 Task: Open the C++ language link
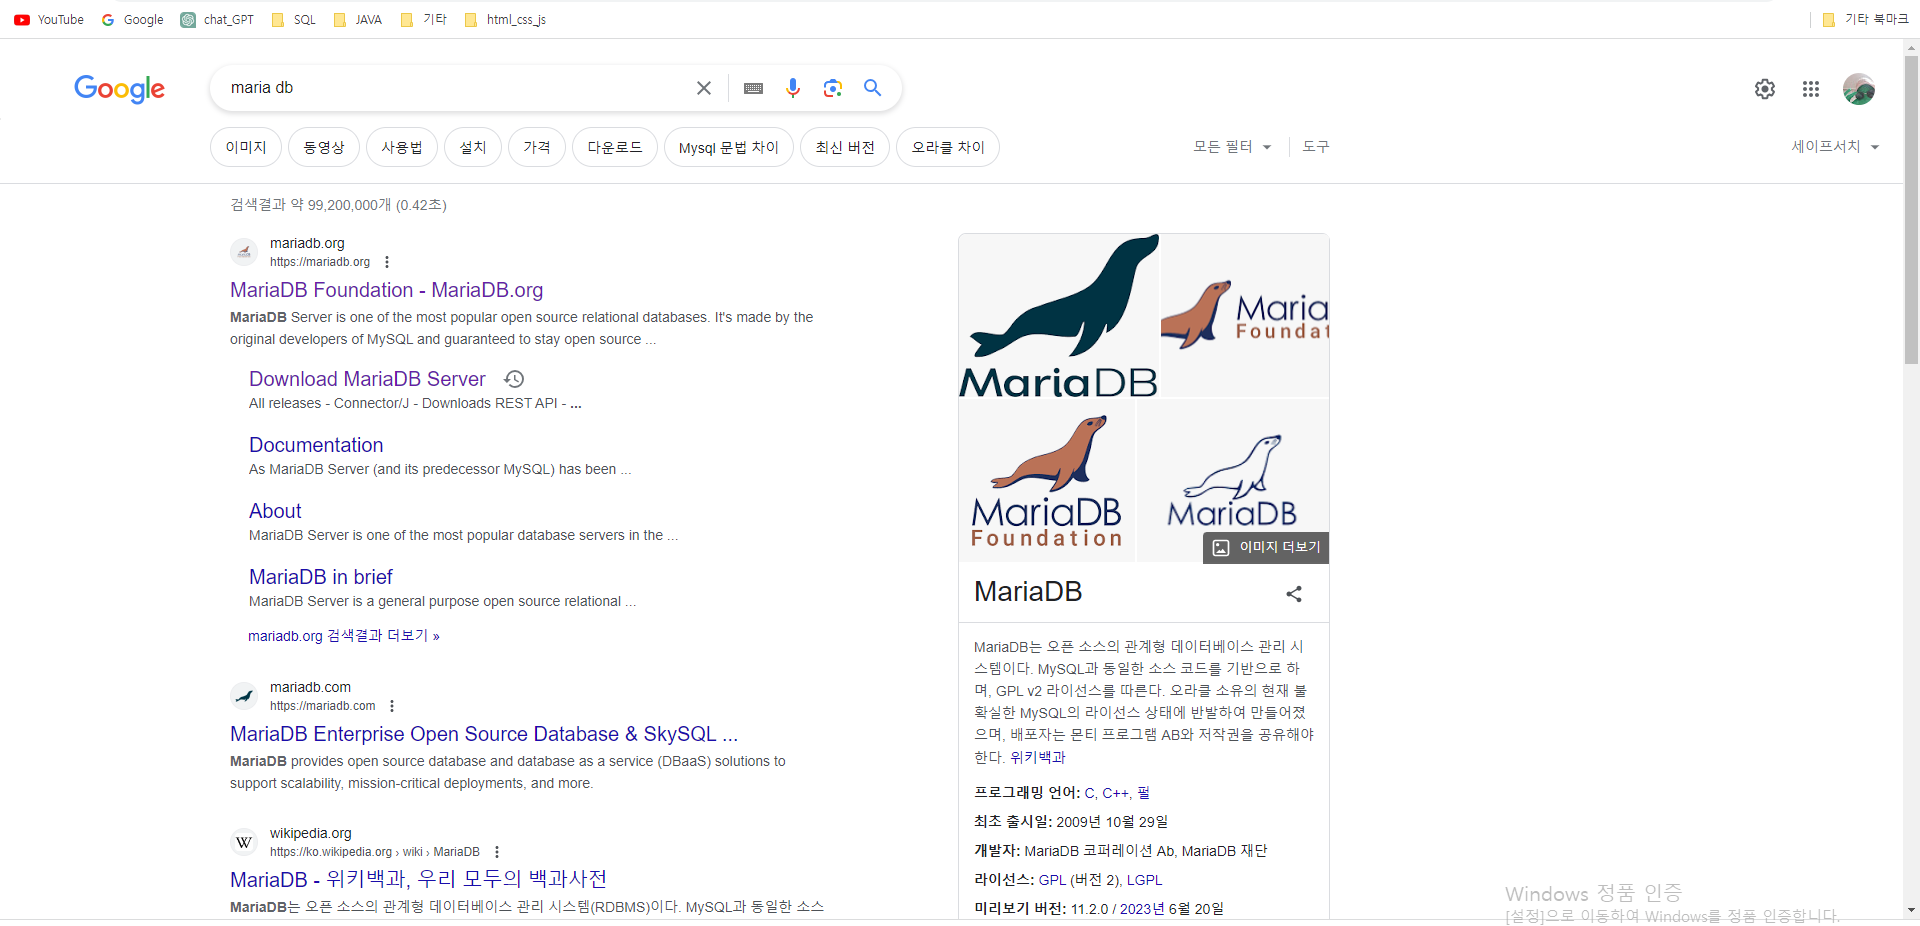(1115, 793)
